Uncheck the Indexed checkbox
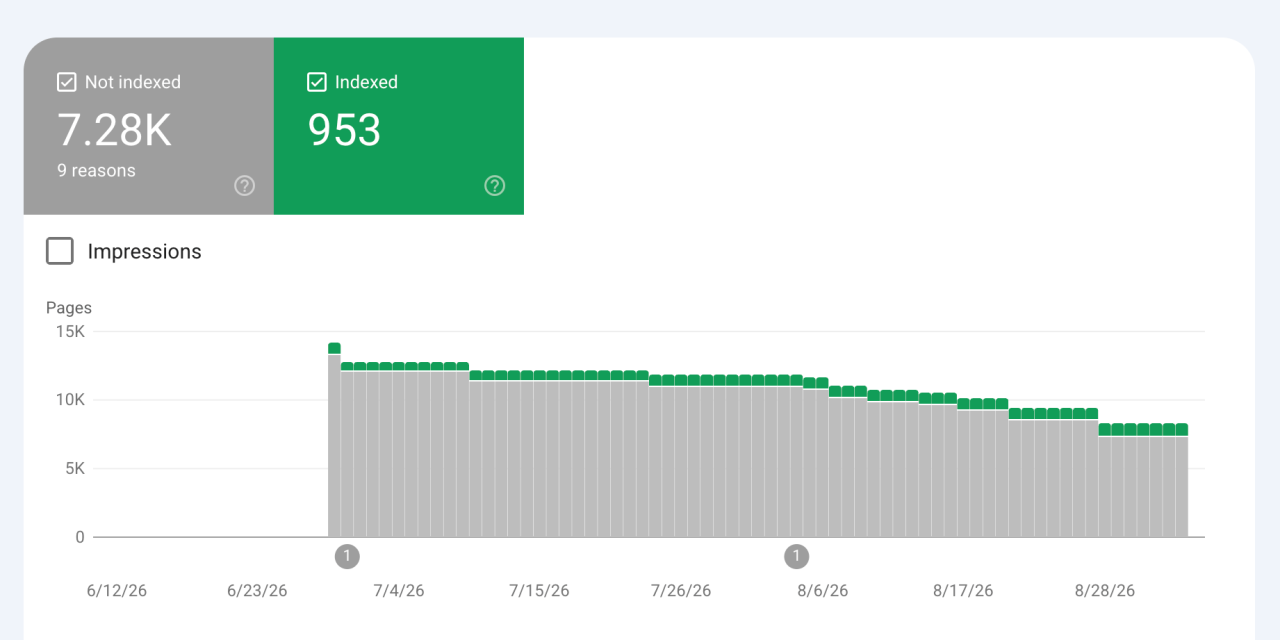The height and width of the screenshot is (640, 1280). pyautogui.click(x=317, y=82)
